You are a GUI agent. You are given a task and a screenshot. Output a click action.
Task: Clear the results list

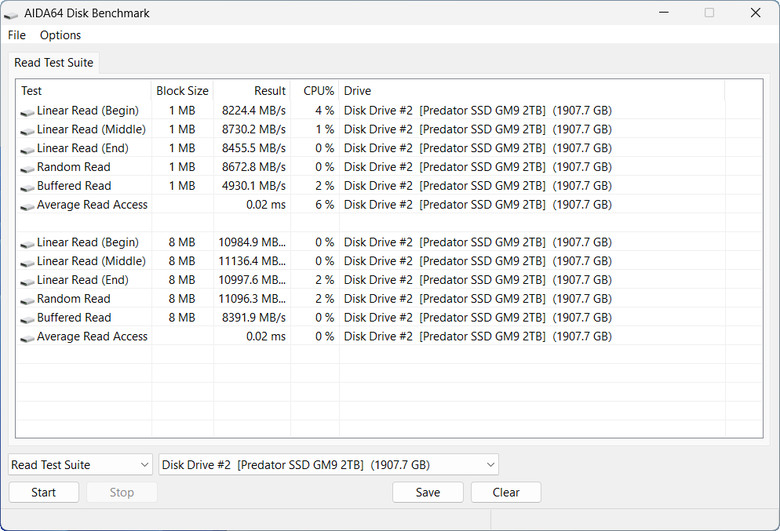(506, 492)
